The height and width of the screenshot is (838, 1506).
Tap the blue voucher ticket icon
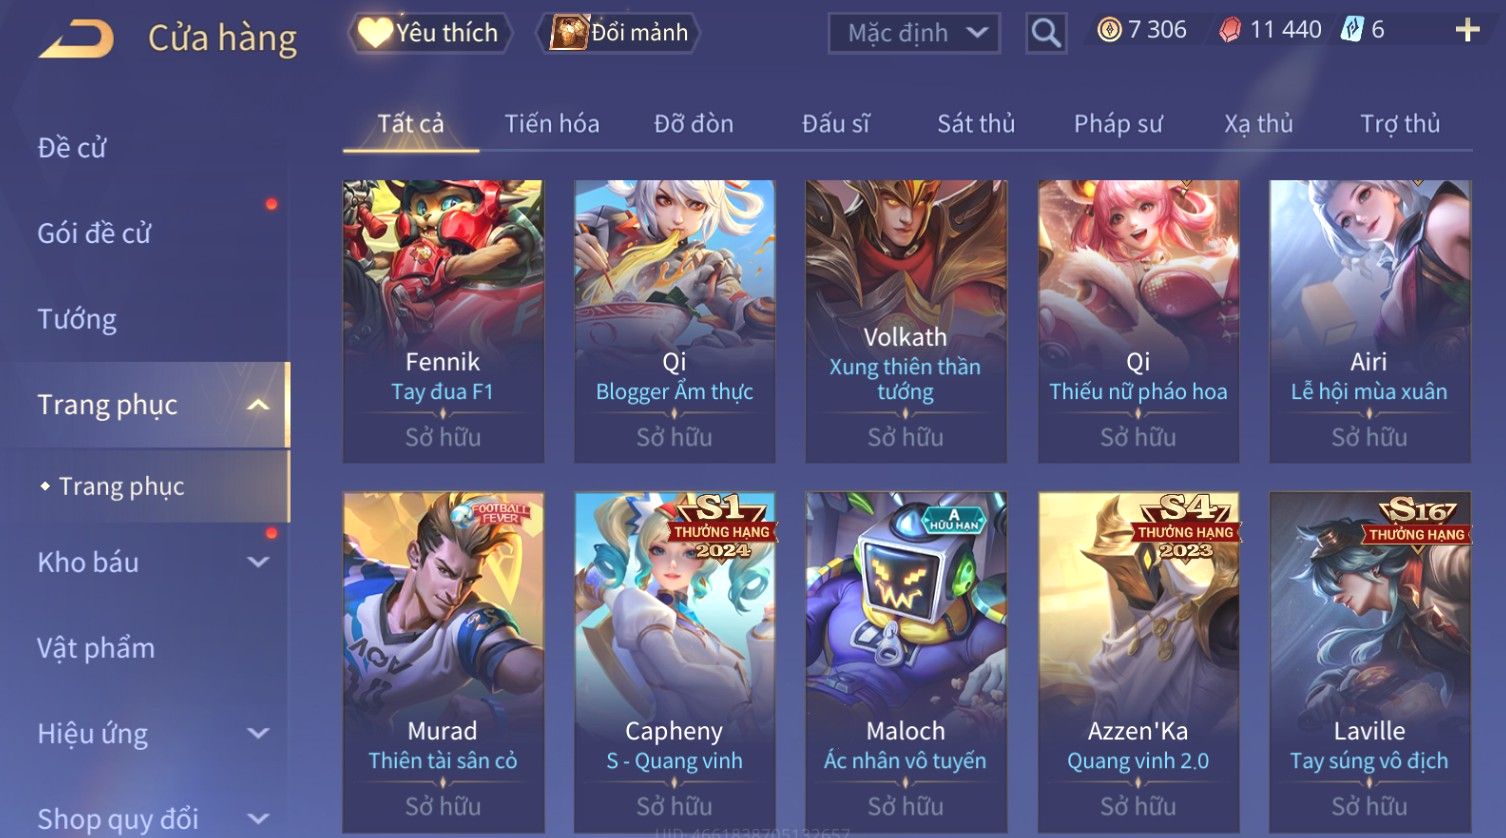(1352, 29)
